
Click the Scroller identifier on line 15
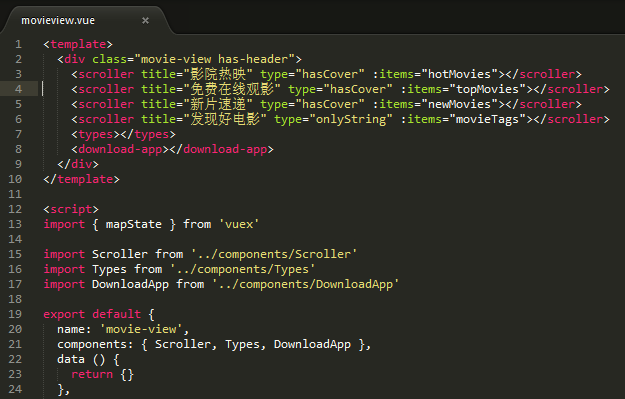click(x=120, y=254)
